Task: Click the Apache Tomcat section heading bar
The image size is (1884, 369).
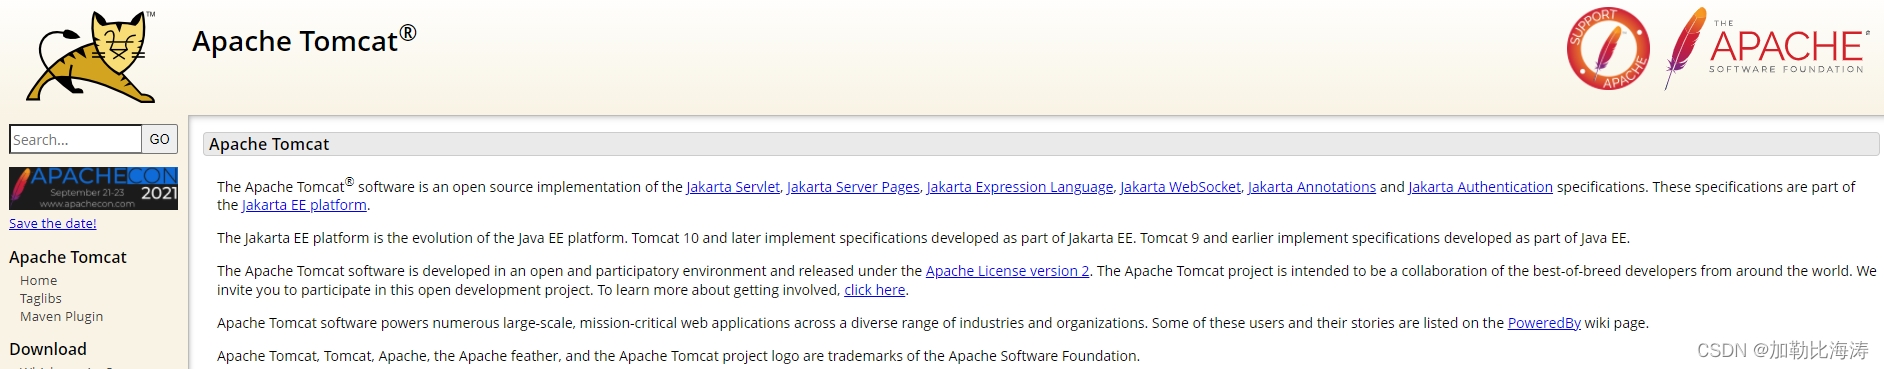Action: pyautogui.click(x=1041, y=144)
